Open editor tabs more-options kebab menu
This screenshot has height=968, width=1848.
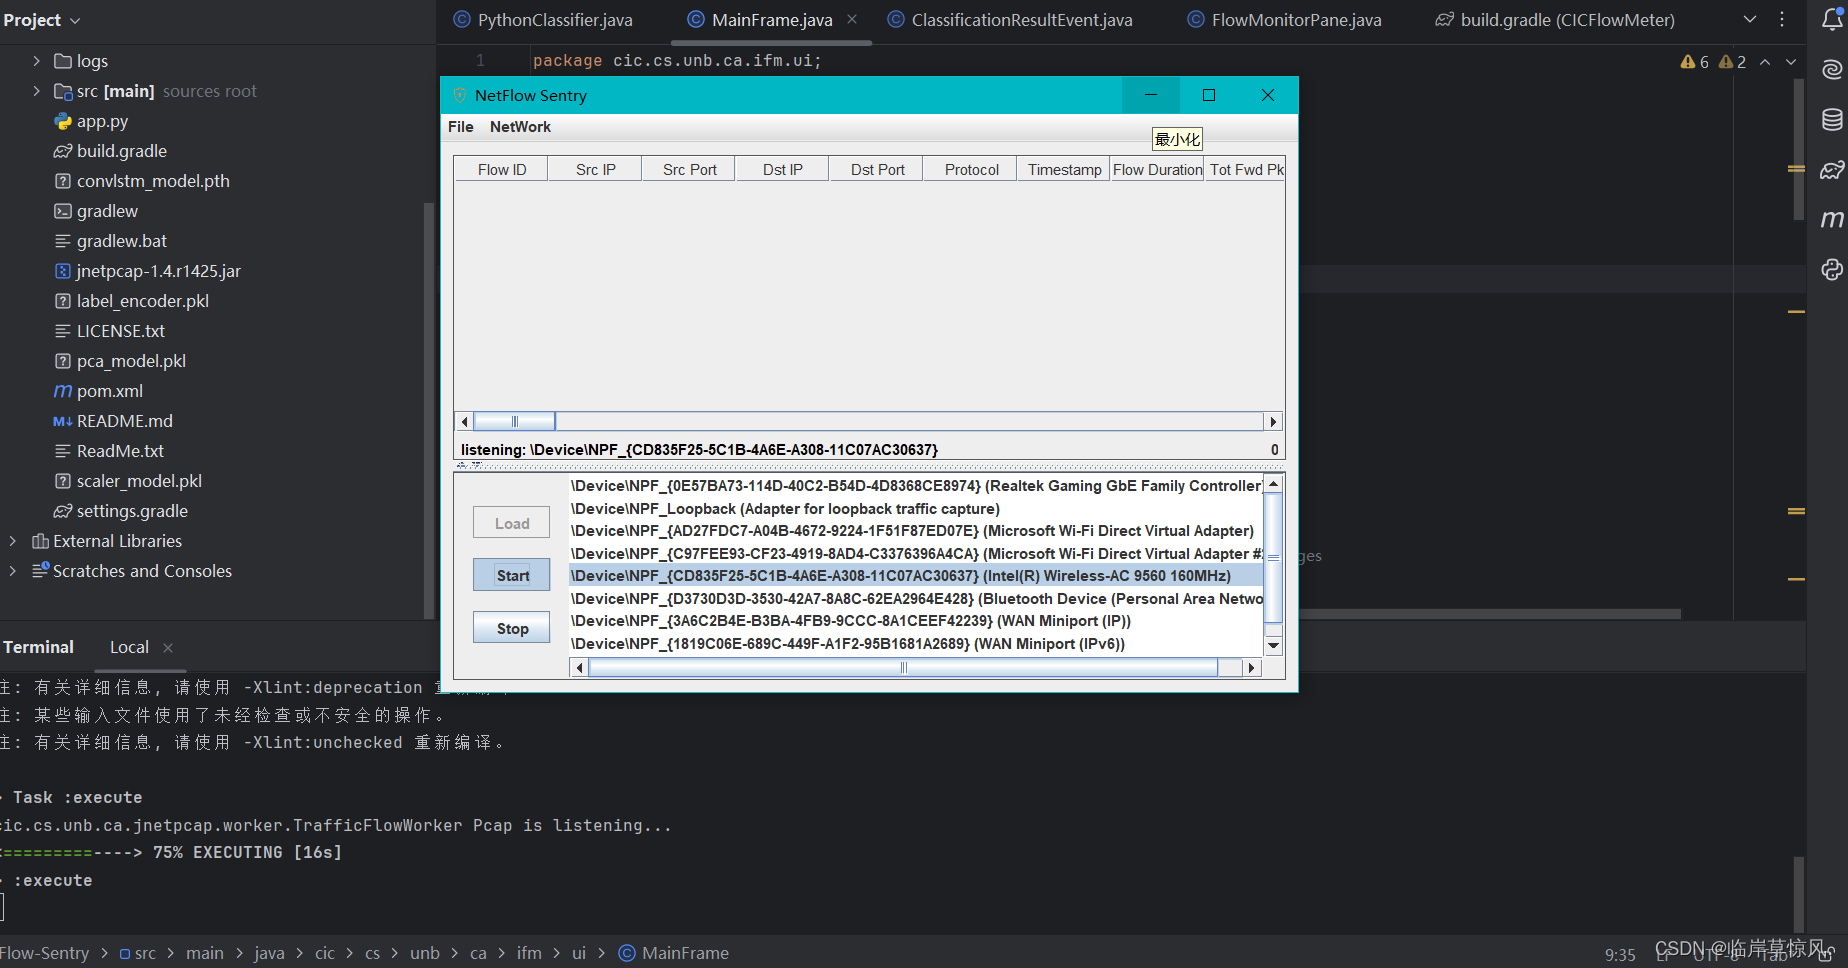pos(1782,19)
